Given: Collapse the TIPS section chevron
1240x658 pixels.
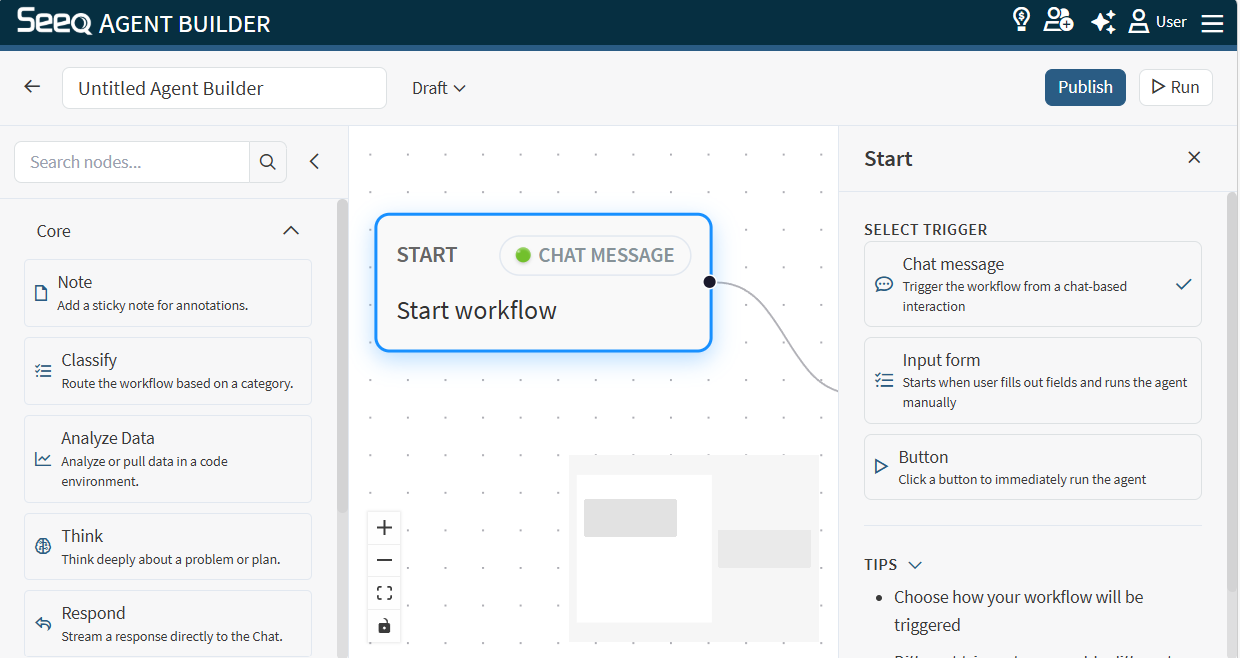Looking at the screenshot, I should coord(914,564).
